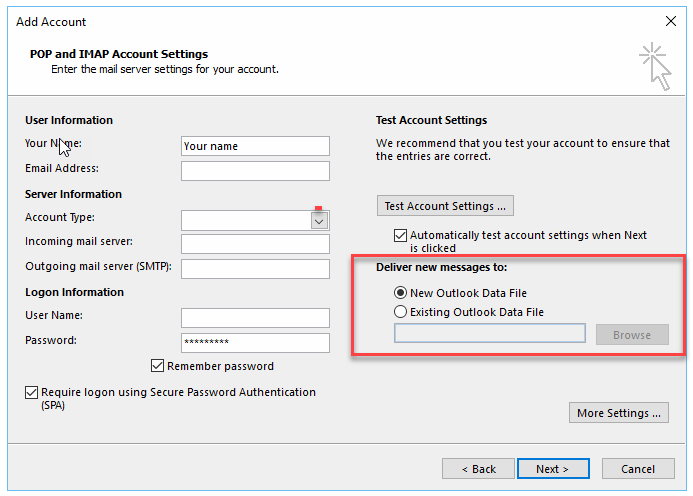Open the Account Type dropdown
The width and height of the screenshot is (693, 496).
click(x=320, y=220)
